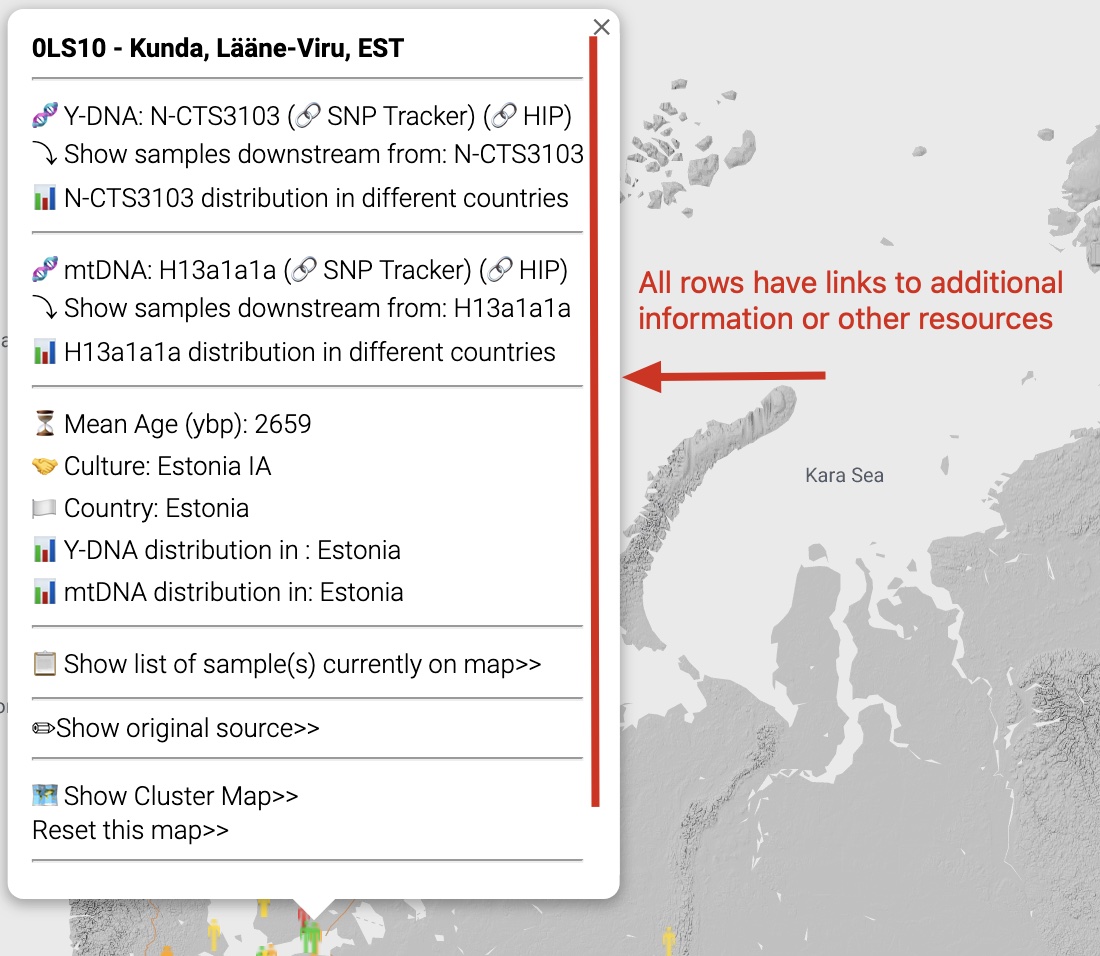View Y-DNA distribution in Estonia

click(x=230, y=549)
